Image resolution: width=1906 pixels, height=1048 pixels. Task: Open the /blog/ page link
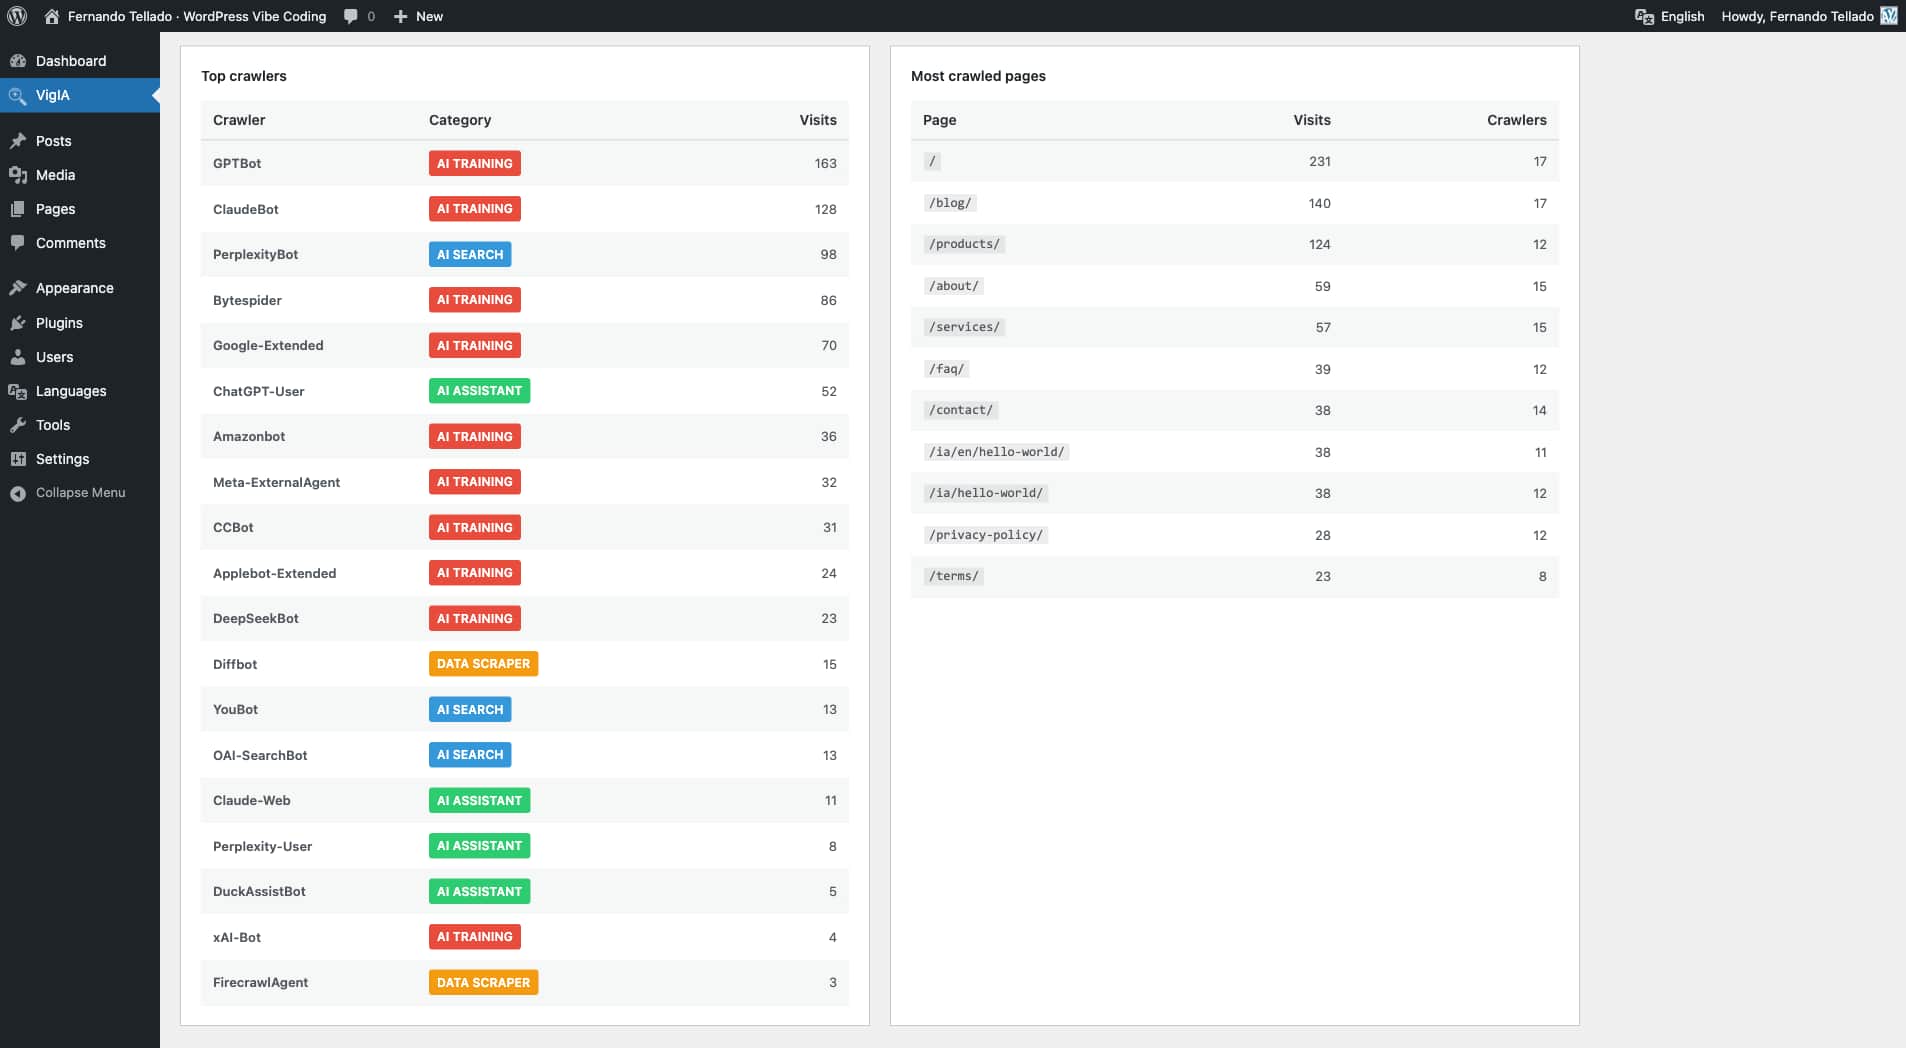point(950,203)
